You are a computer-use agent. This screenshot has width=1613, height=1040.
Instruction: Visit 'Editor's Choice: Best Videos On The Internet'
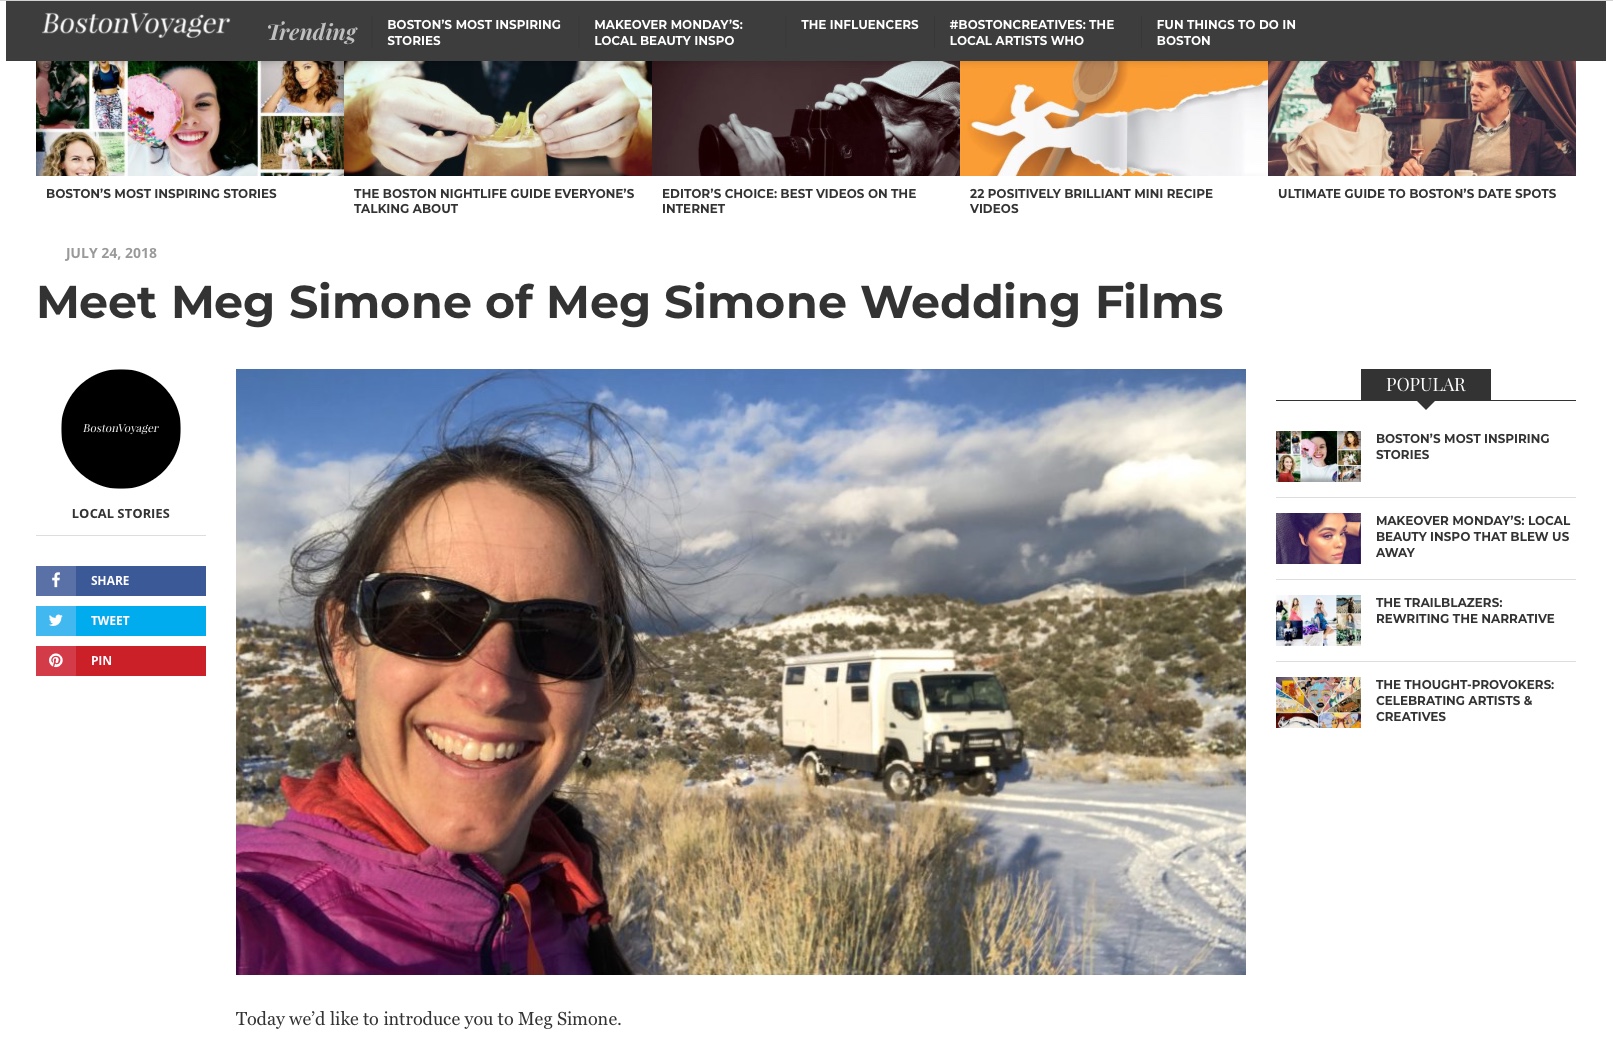point(786,201)
